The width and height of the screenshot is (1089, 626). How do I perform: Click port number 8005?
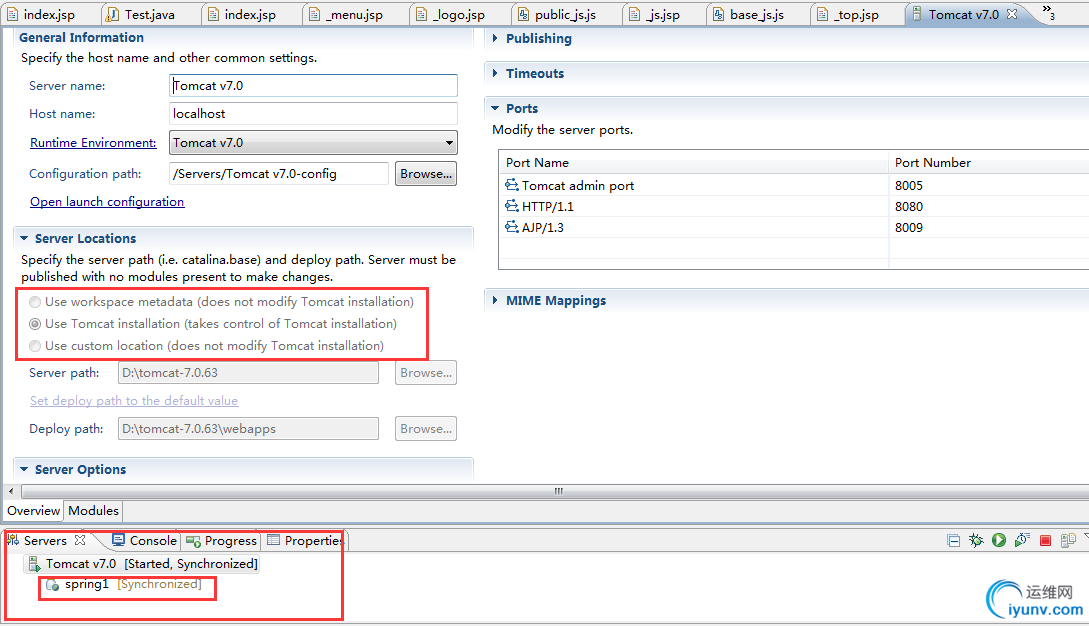(x=908, y=186)
